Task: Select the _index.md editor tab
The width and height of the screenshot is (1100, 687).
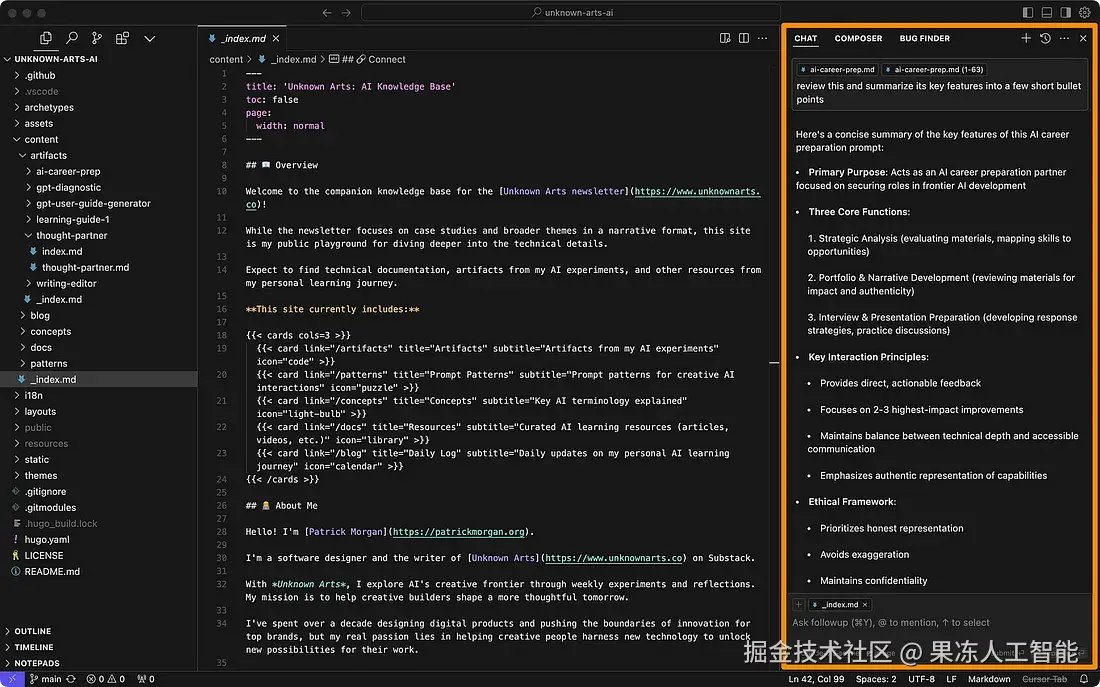Action: click(x=243, y=39)
